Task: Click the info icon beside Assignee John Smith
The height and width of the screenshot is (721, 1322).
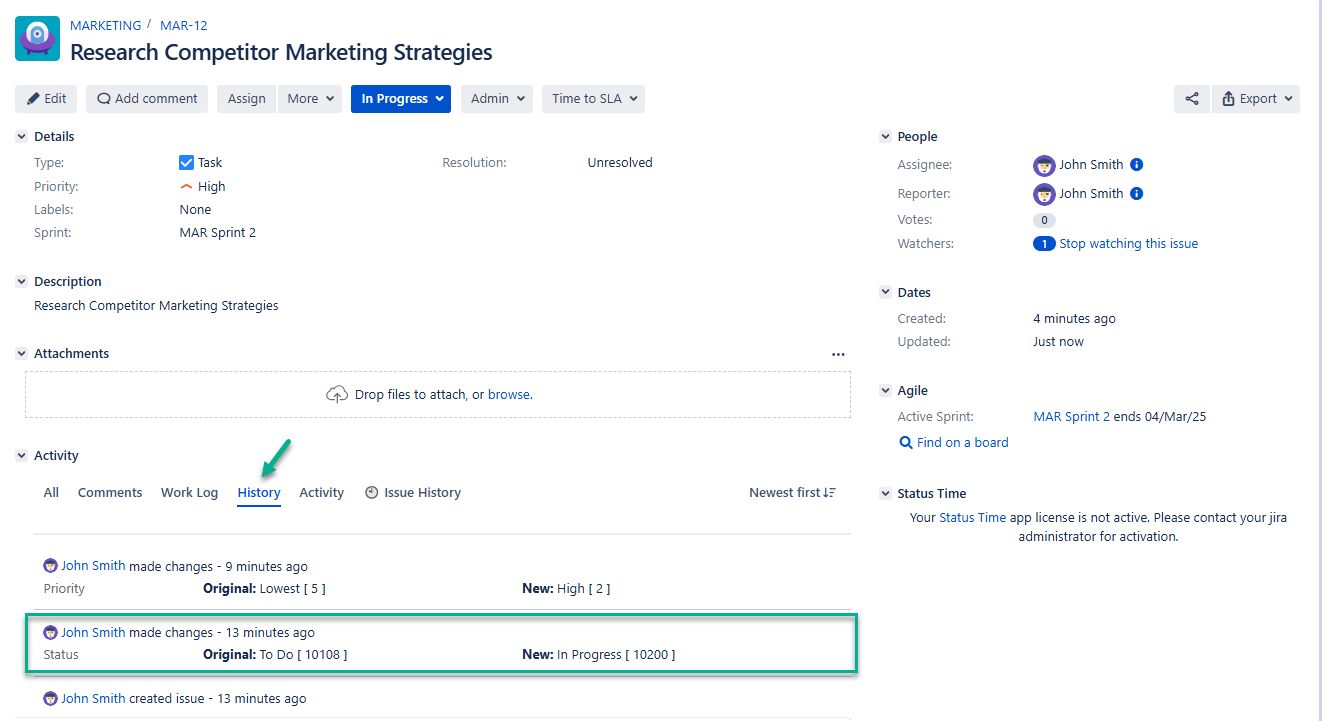Action: coord(1137,165)
